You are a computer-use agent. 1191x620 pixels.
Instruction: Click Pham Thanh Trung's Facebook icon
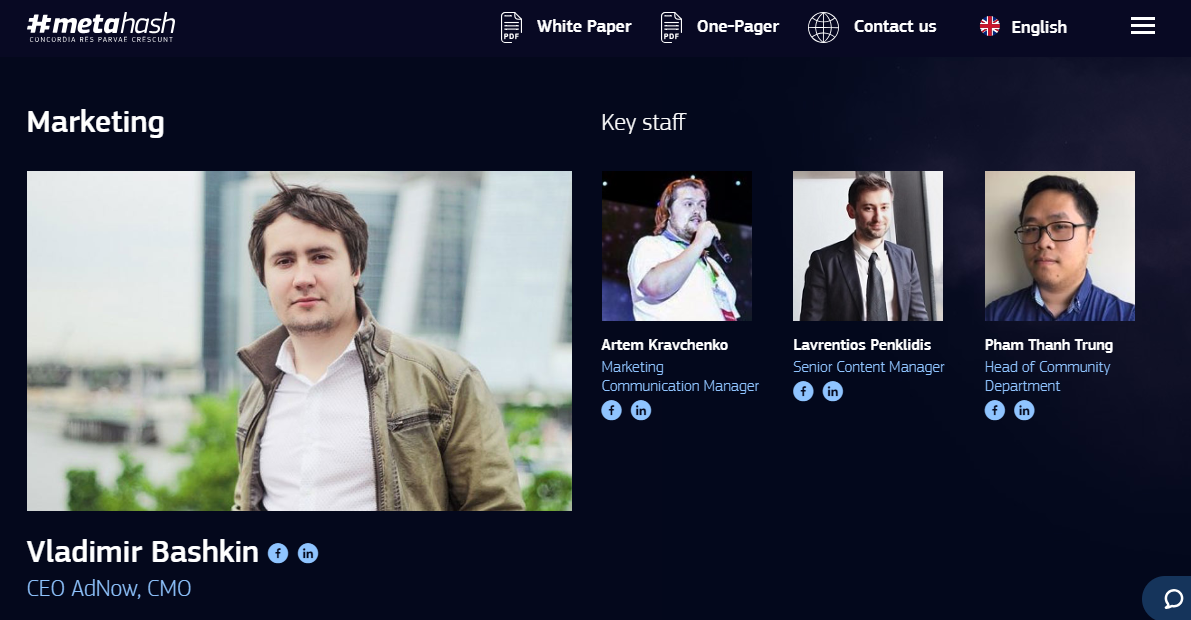(x=995, y=410)
